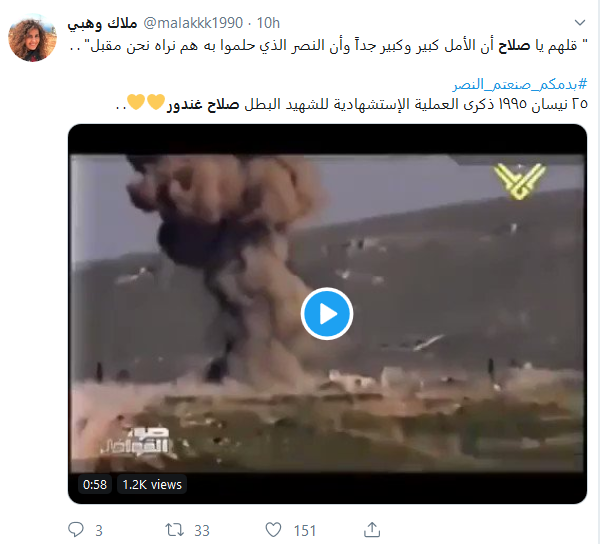Click the explosion video thumbnail
The height and width of the screenshot is (544, 600).
pyautogui.click(x=327, y=314)
